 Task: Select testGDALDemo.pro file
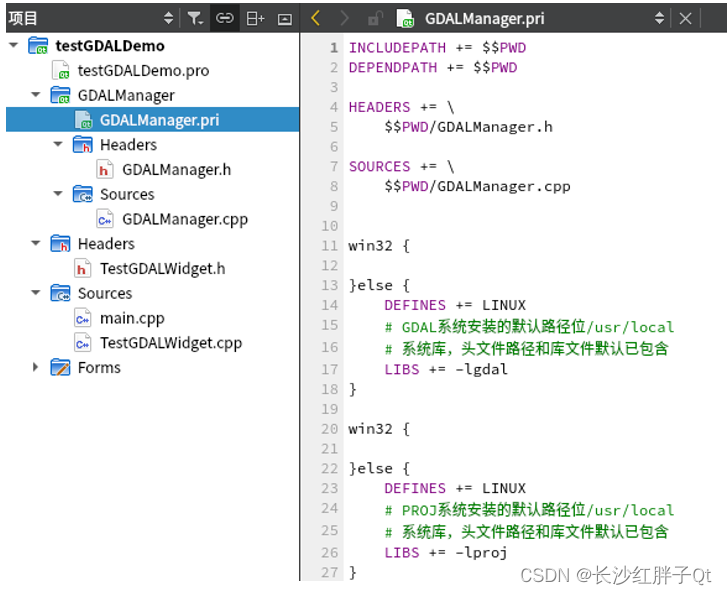(x=143, y=70)
